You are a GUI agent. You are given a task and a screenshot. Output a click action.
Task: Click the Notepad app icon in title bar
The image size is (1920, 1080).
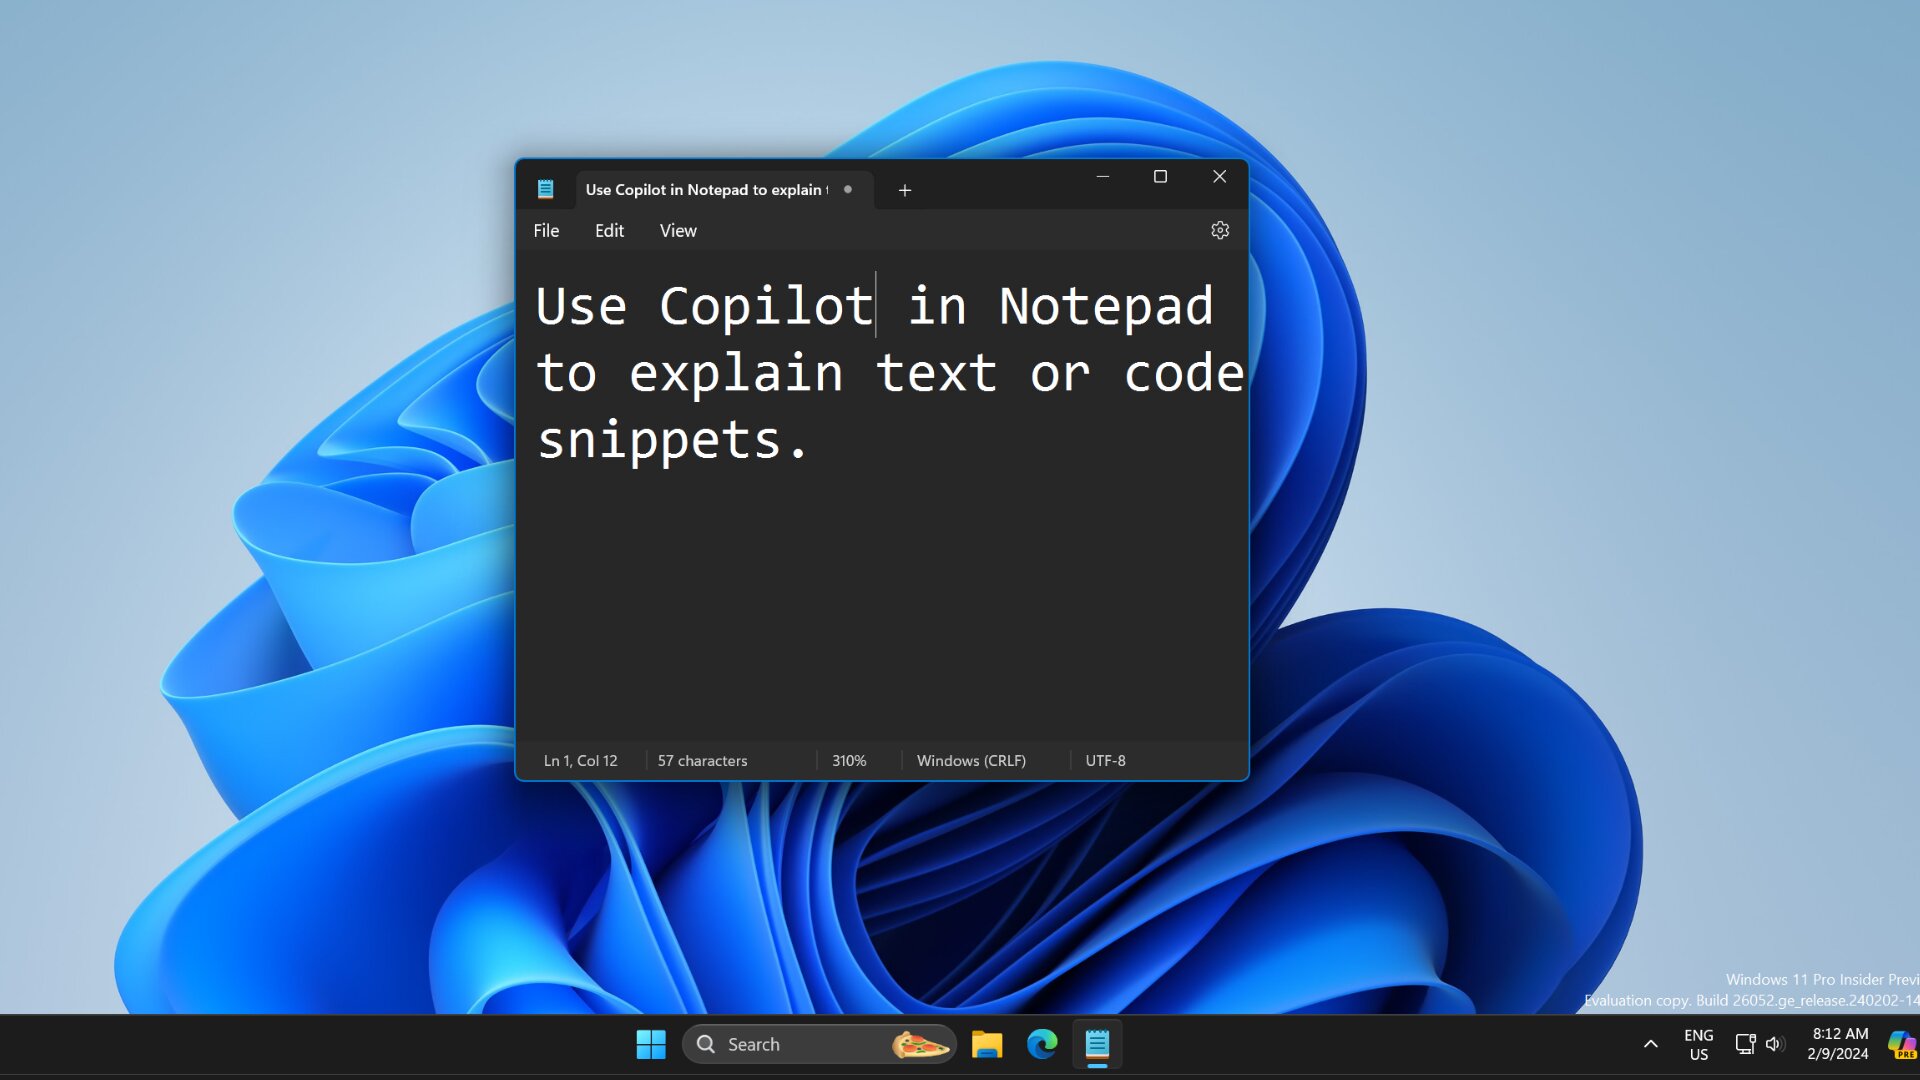(x=545, y=189)
